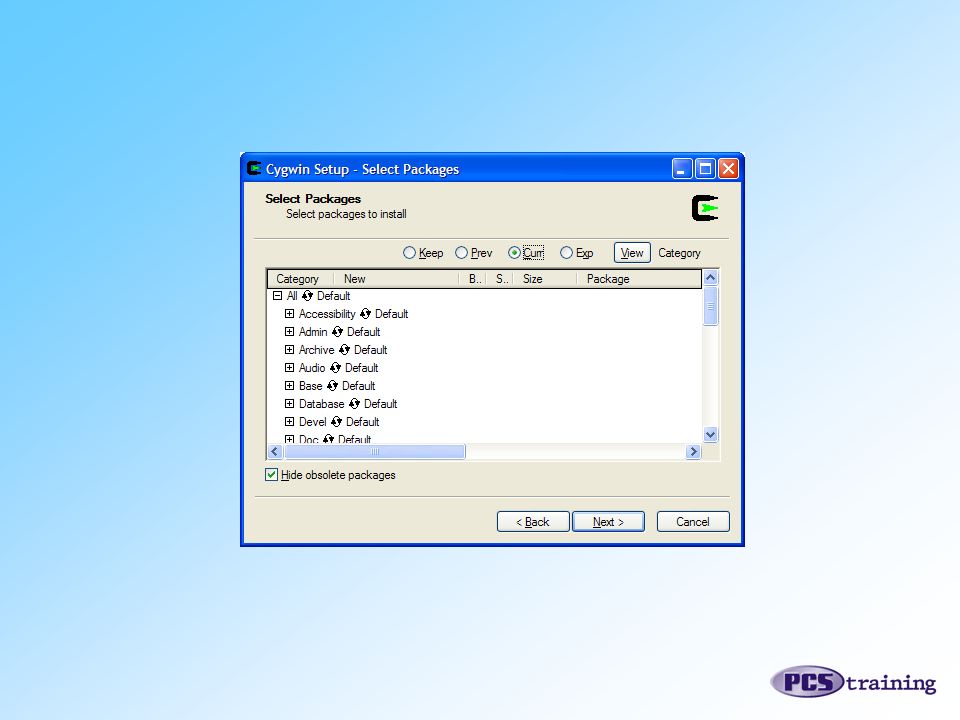
Task: Click the cycle icon on Archive row
Action: tap(345, 350)
